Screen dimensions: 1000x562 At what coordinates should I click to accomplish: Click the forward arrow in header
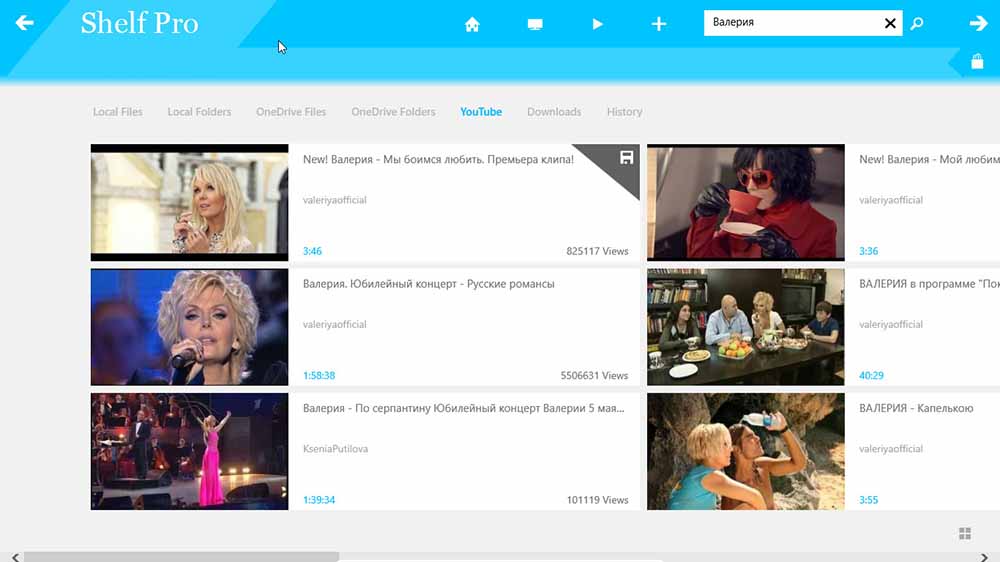click(978, 23)
